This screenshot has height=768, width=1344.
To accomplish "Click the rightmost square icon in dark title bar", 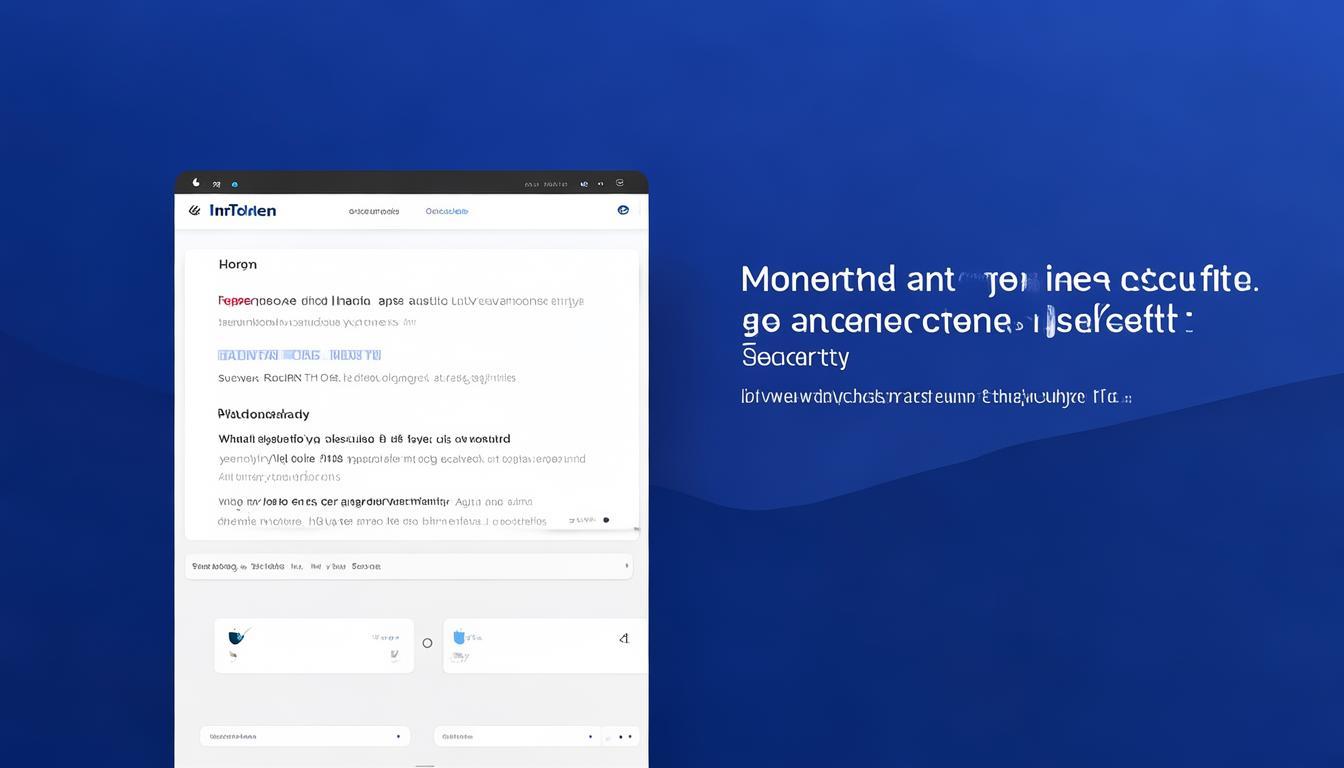I will (620, 183).
